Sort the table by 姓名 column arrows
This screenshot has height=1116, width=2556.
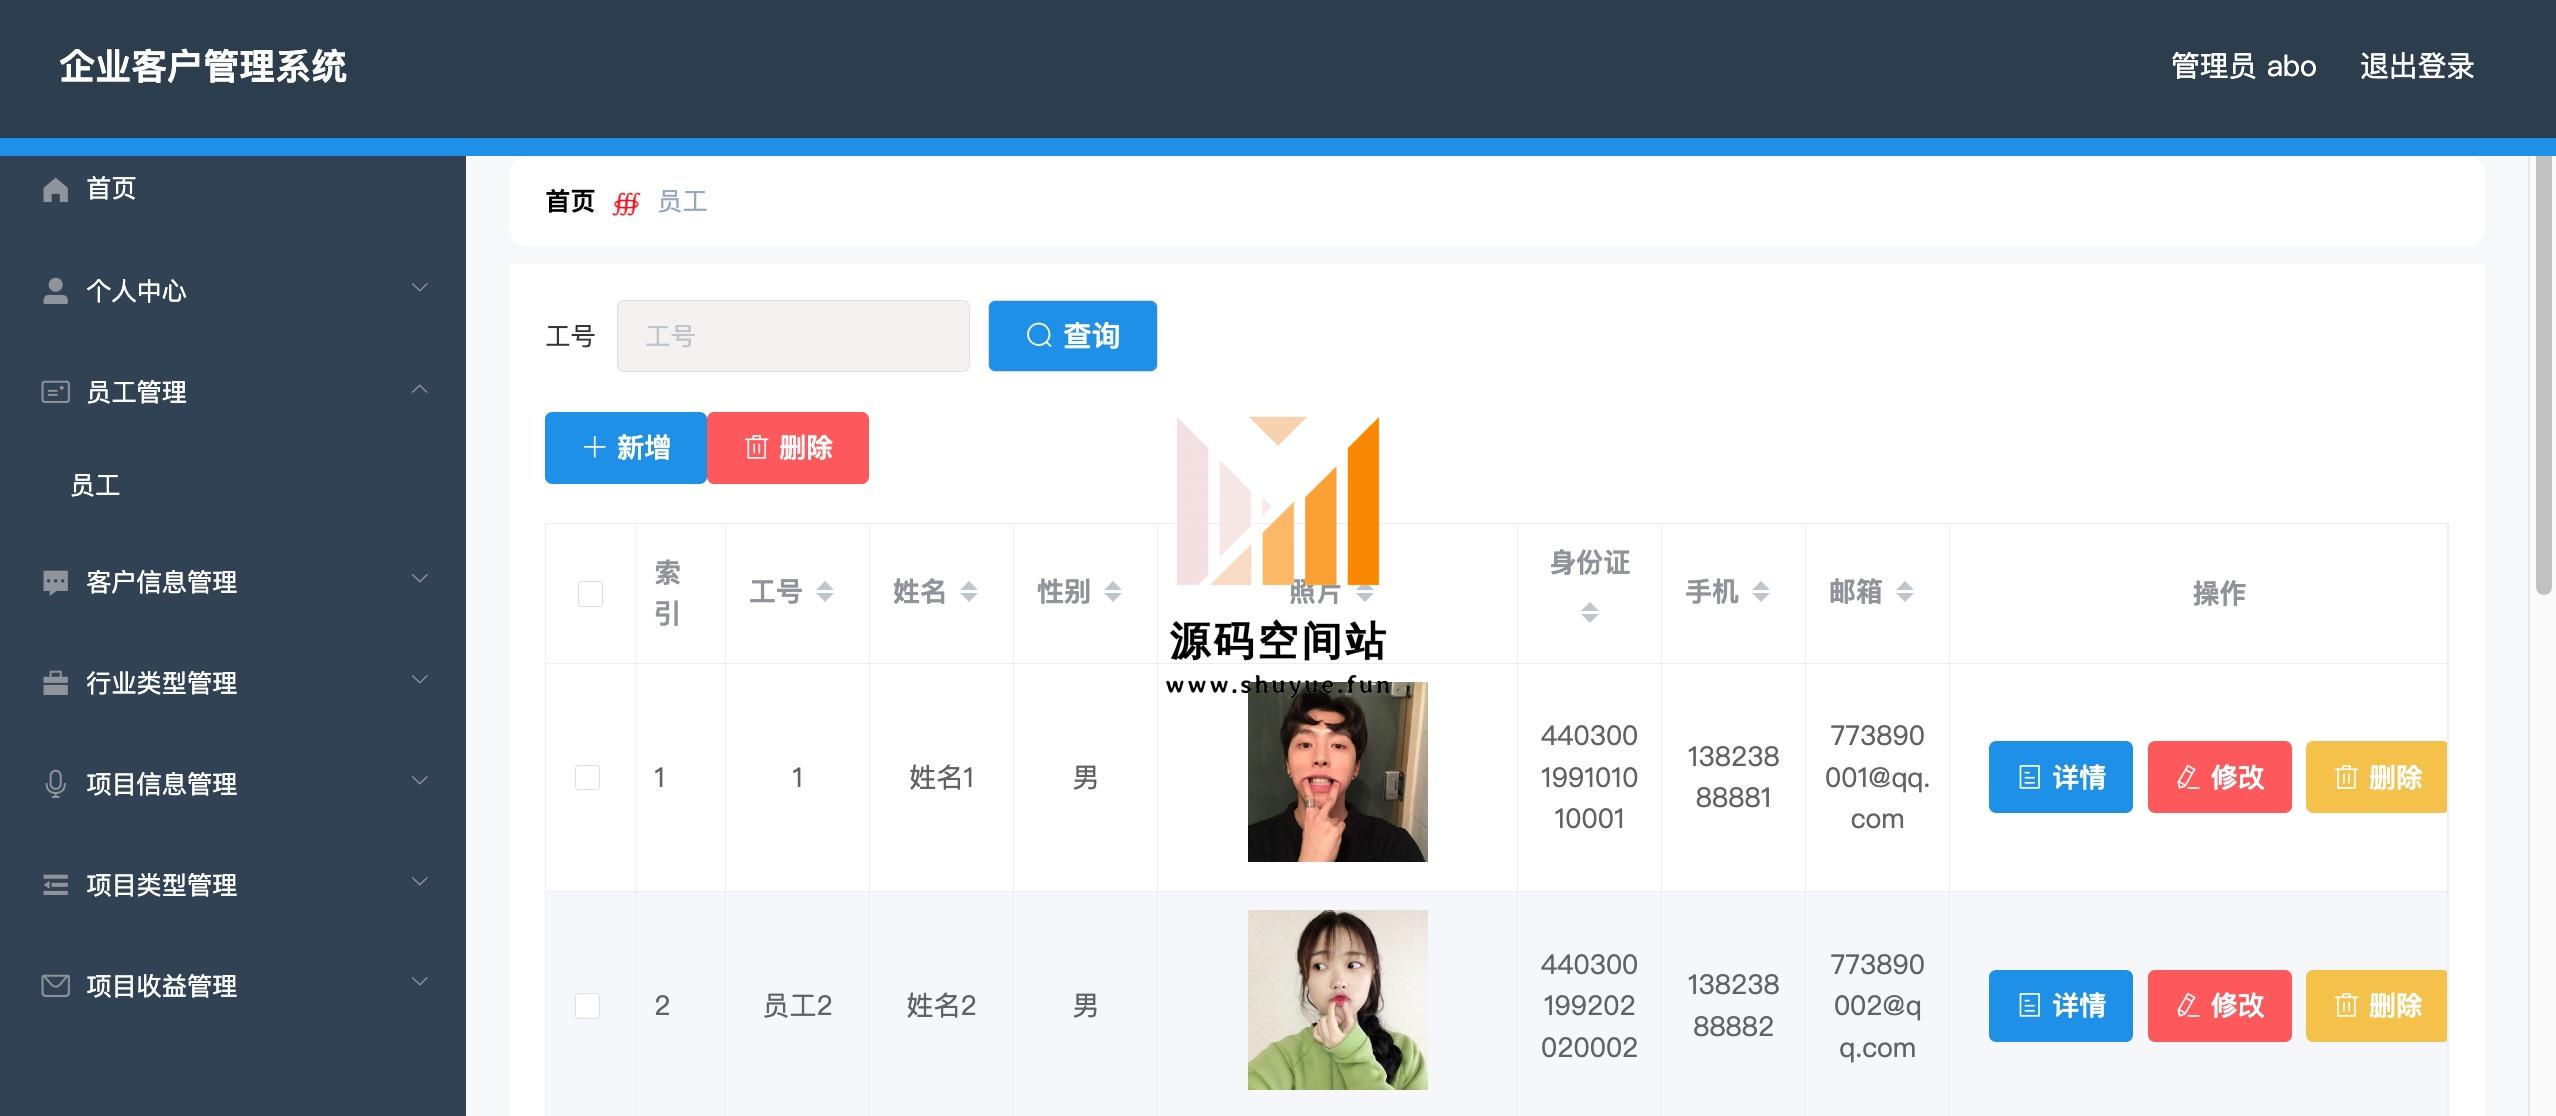(x=969, y=592)
